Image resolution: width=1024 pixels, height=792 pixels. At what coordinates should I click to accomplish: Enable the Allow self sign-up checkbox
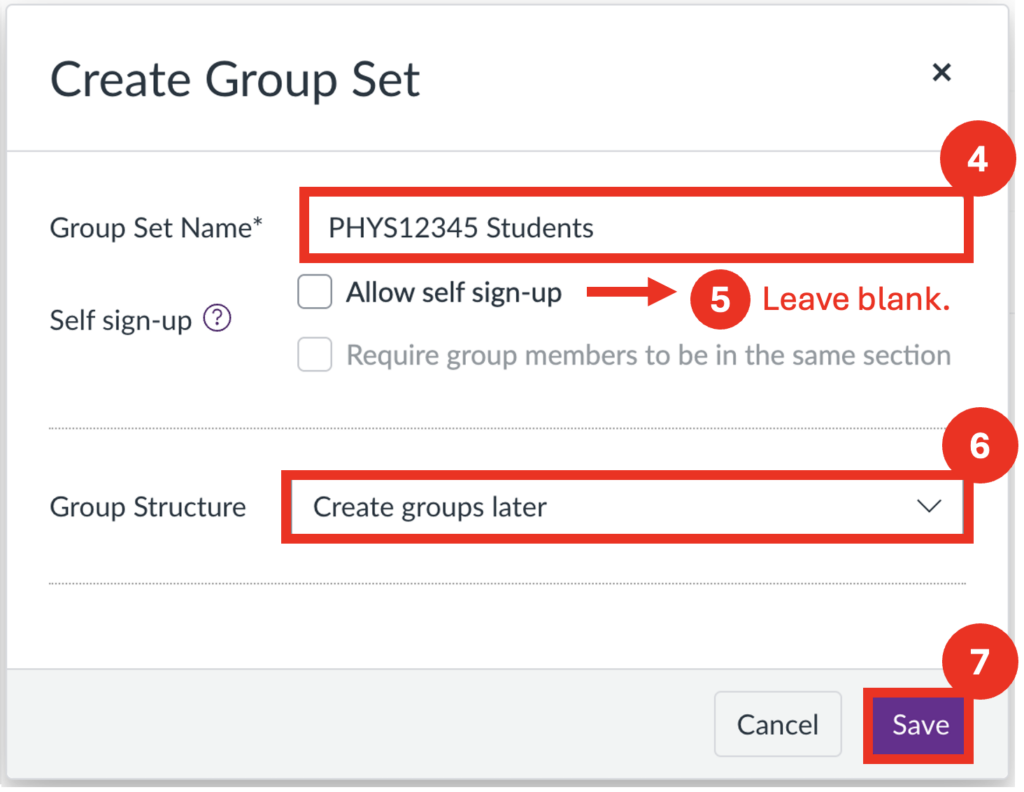coord(315,294)
